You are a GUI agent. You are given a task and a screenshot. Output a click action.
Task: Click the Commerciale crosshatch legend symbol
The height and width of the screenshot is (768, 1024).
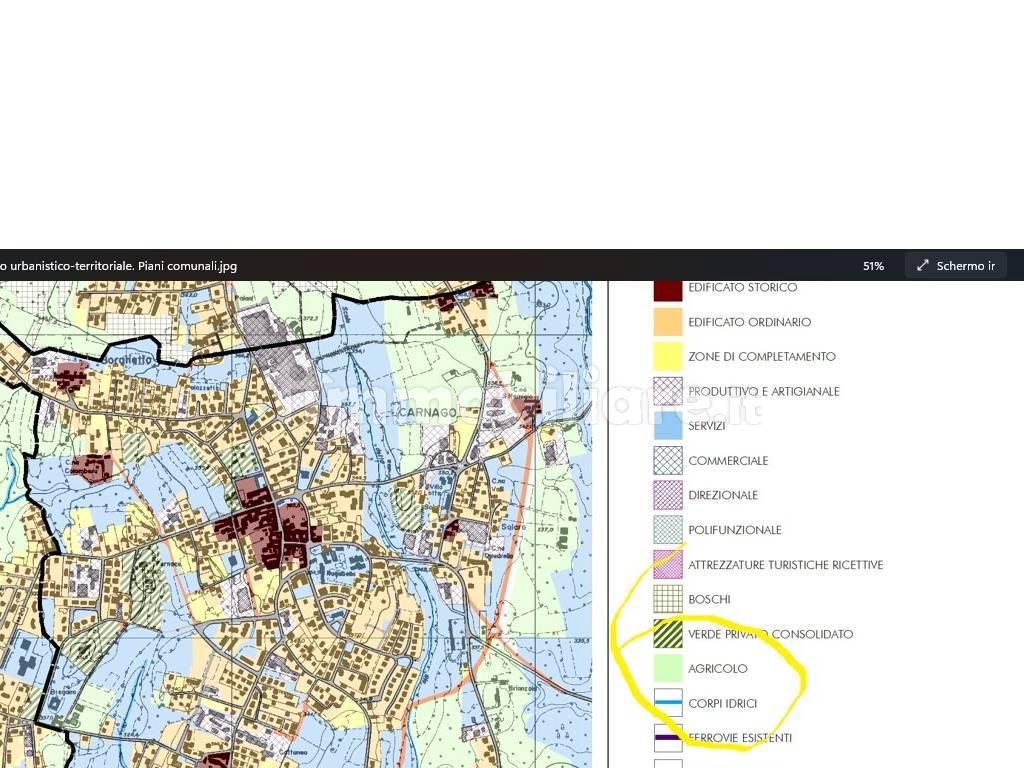click(x=667, y=460)
